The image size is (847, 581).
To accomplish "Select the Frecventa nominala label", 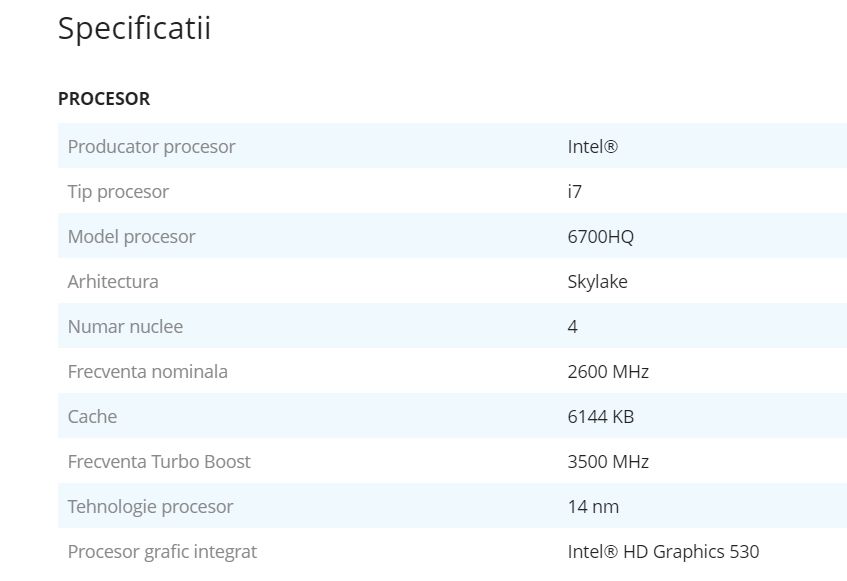I will pyautogui.click(x=147, y=372).
